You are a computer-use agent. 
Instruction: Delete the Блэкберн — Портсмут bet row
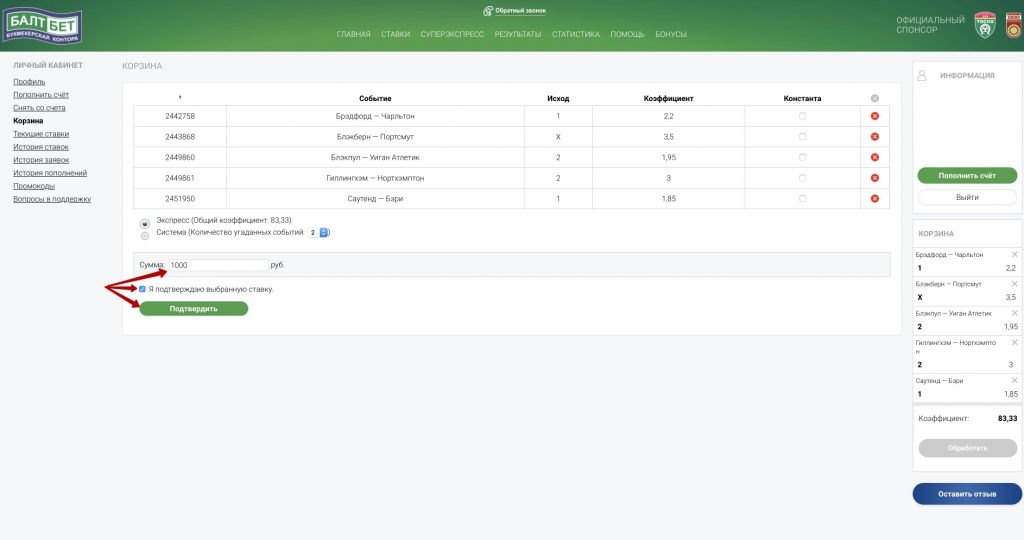click(874, 136)
